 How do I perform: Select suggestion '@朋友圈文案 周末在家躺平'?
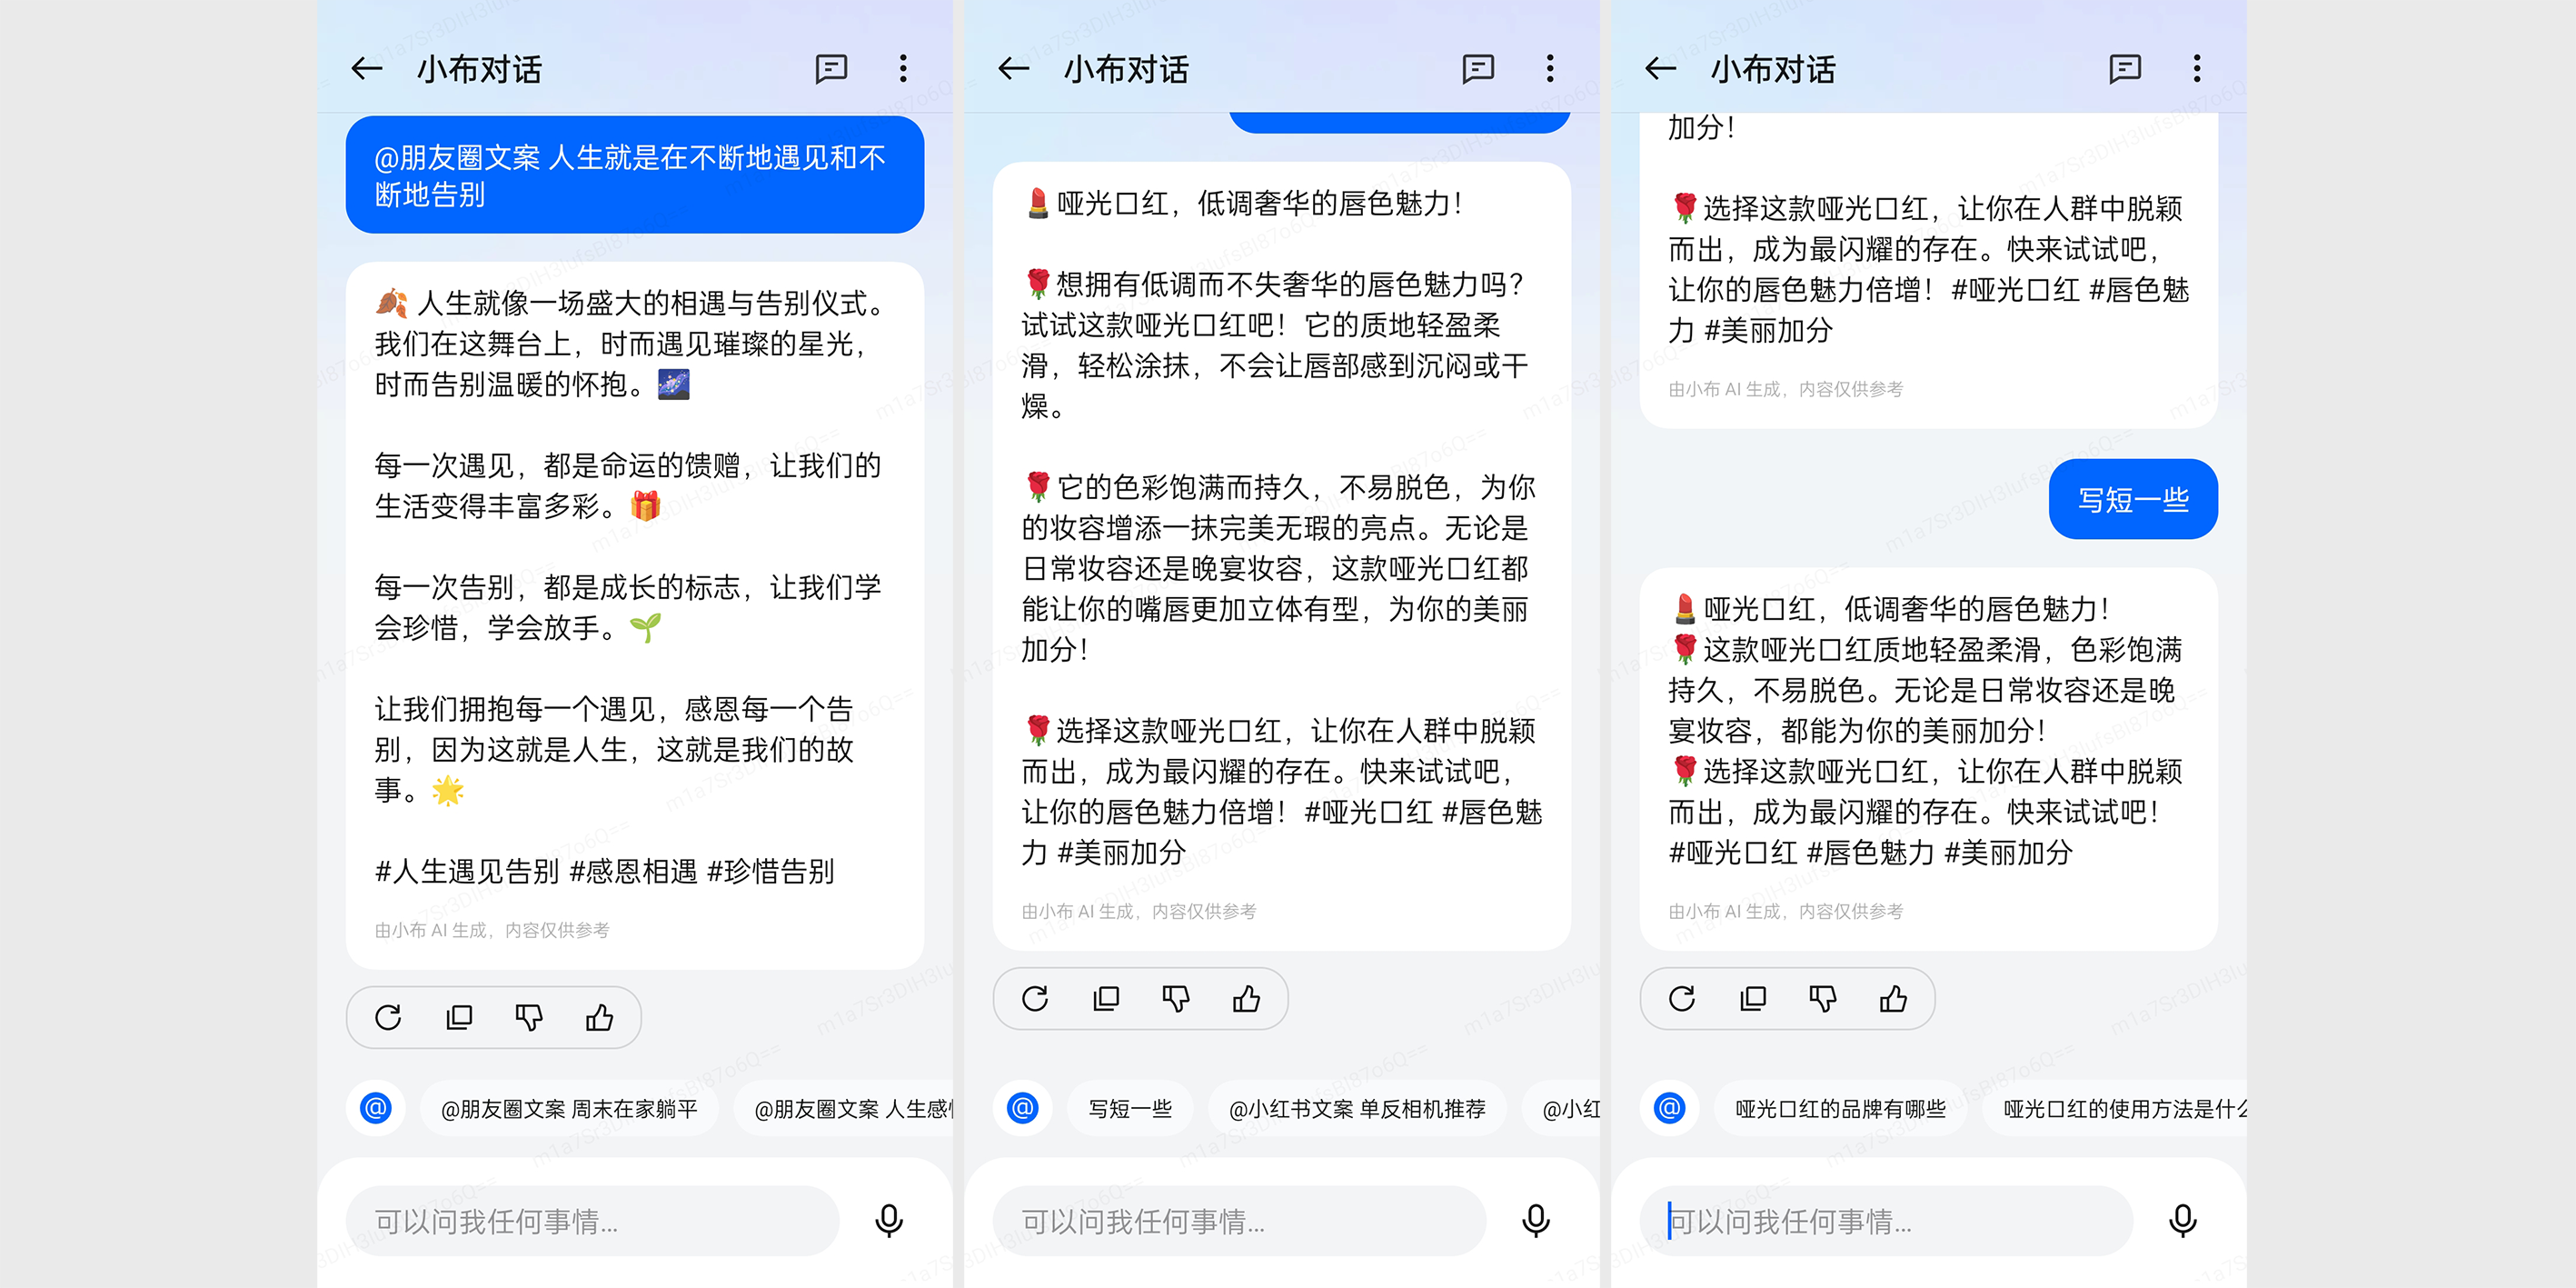click(569, 1108)
